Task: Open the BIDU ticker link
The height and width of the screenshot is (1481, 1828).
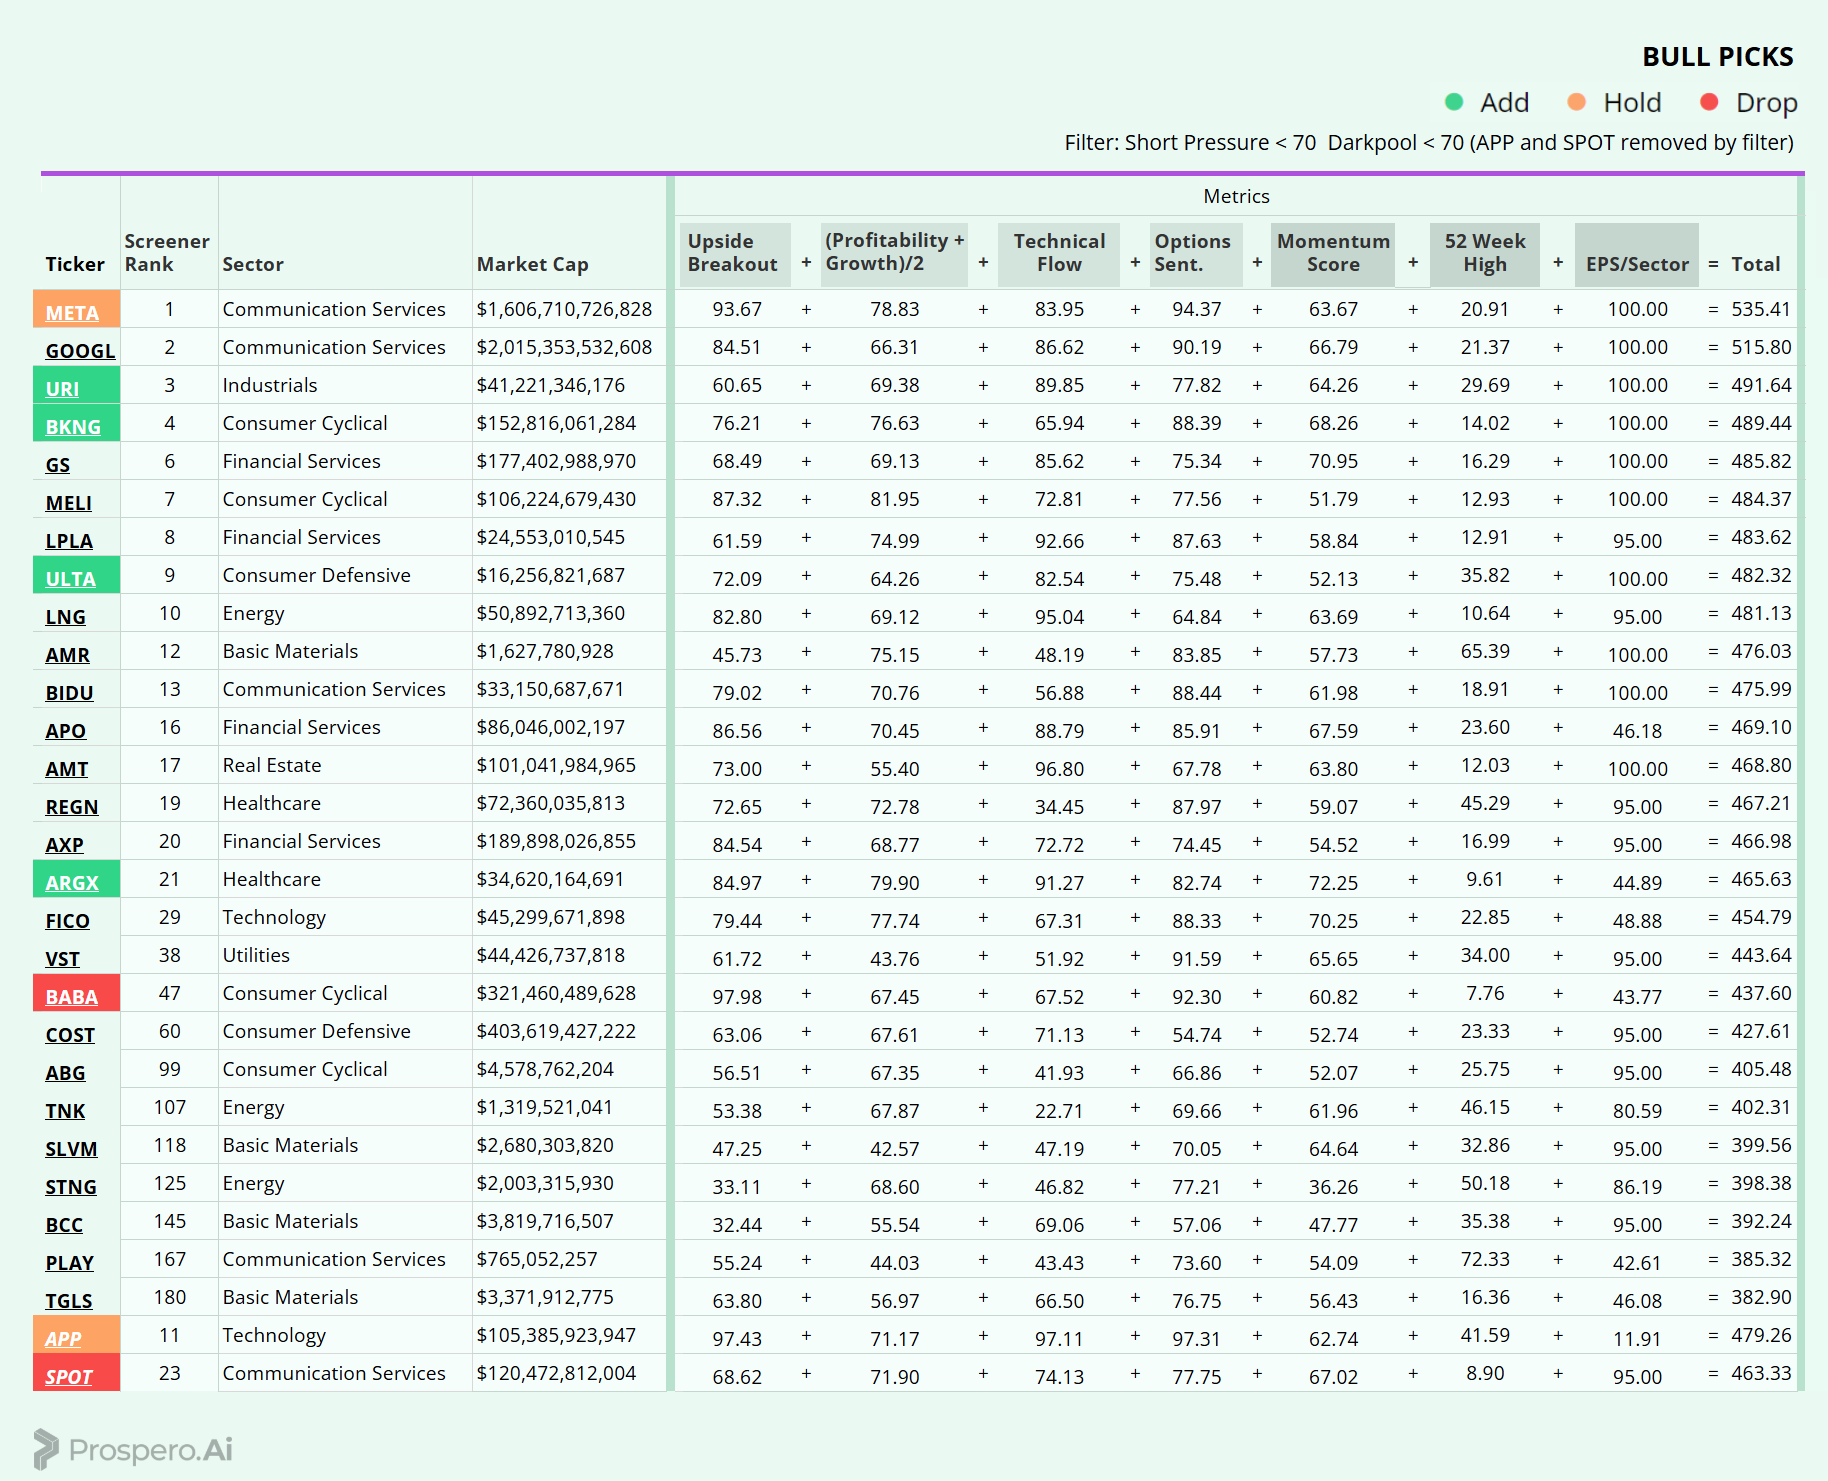Action: (x=69, y=693)
